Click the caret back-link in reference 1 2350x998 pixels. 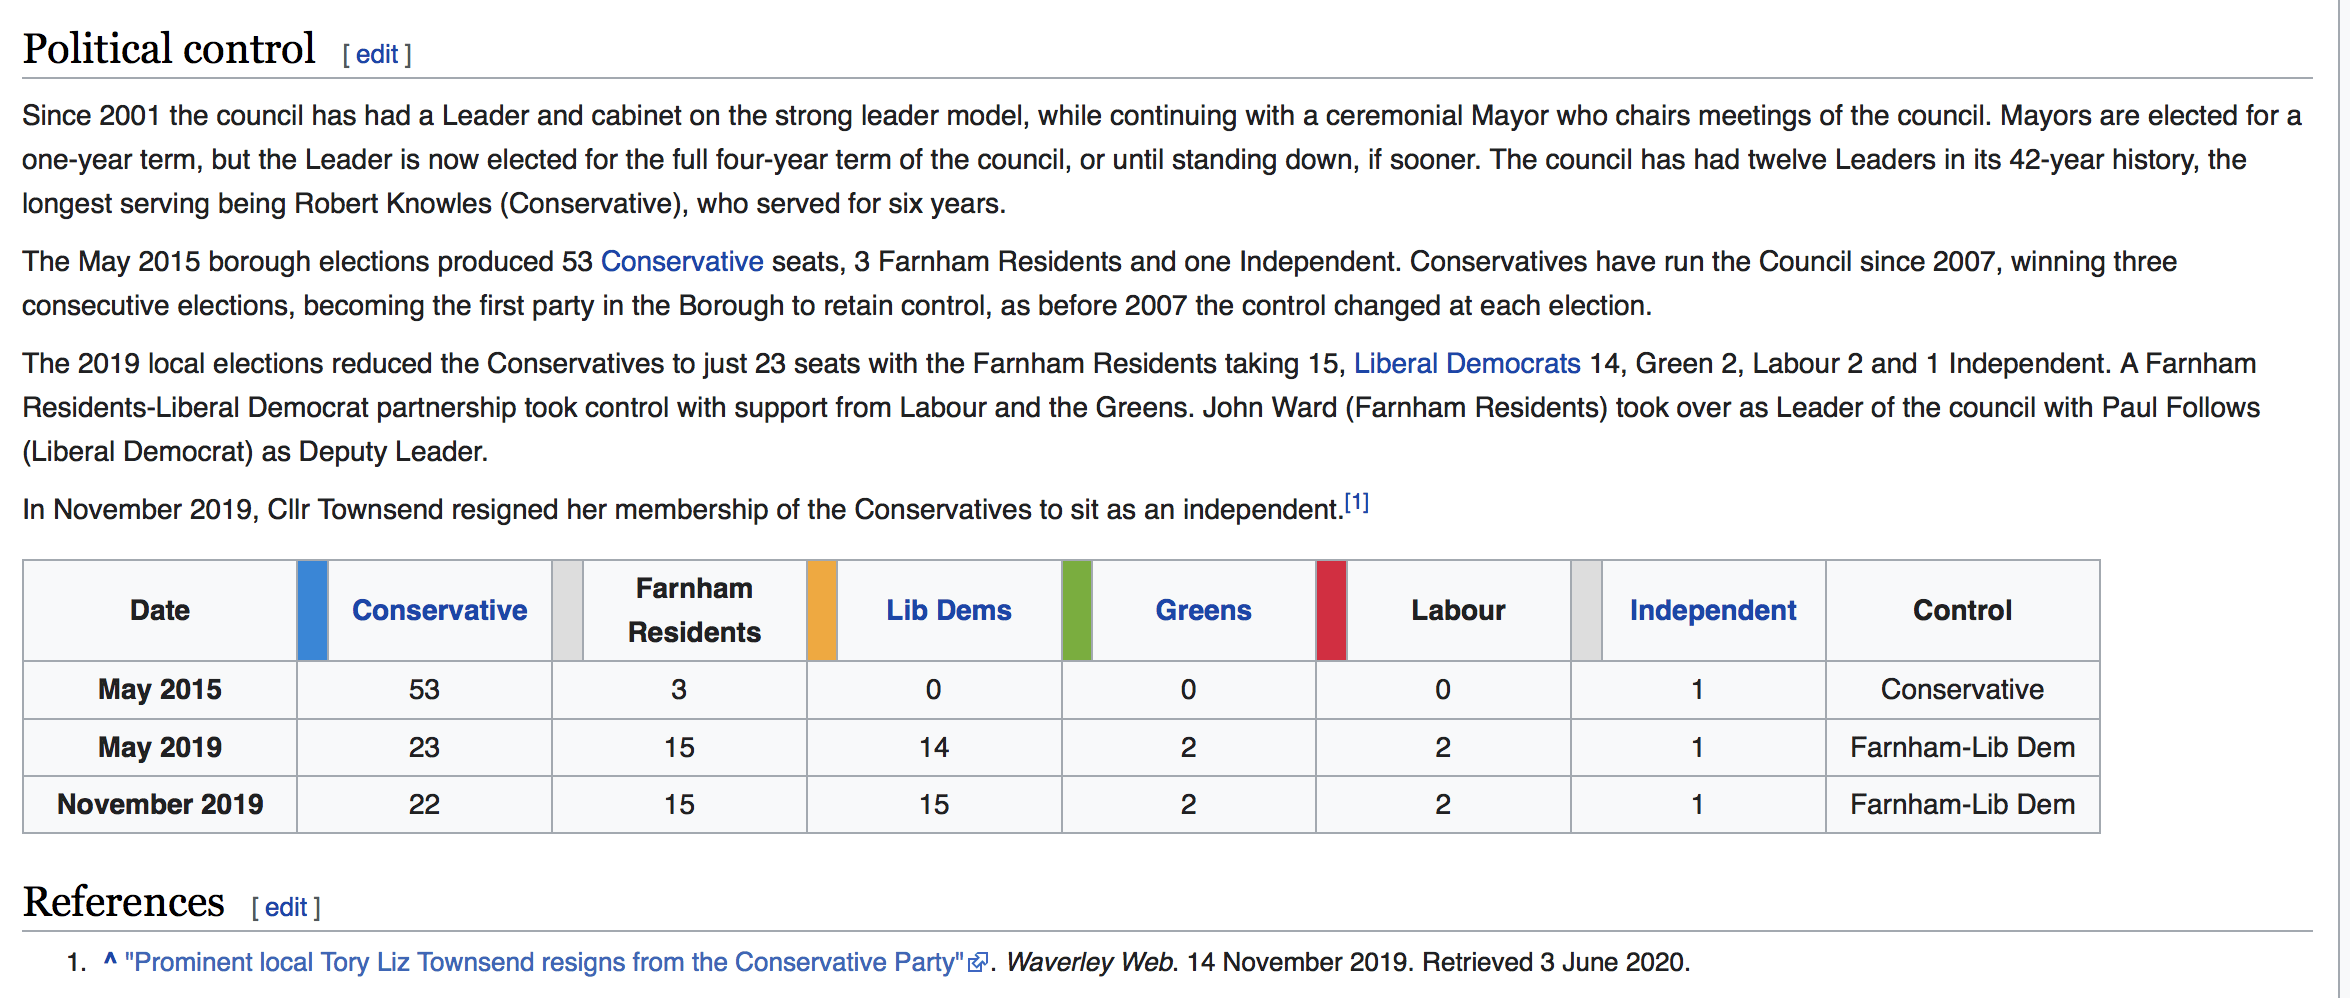point(110,961)
